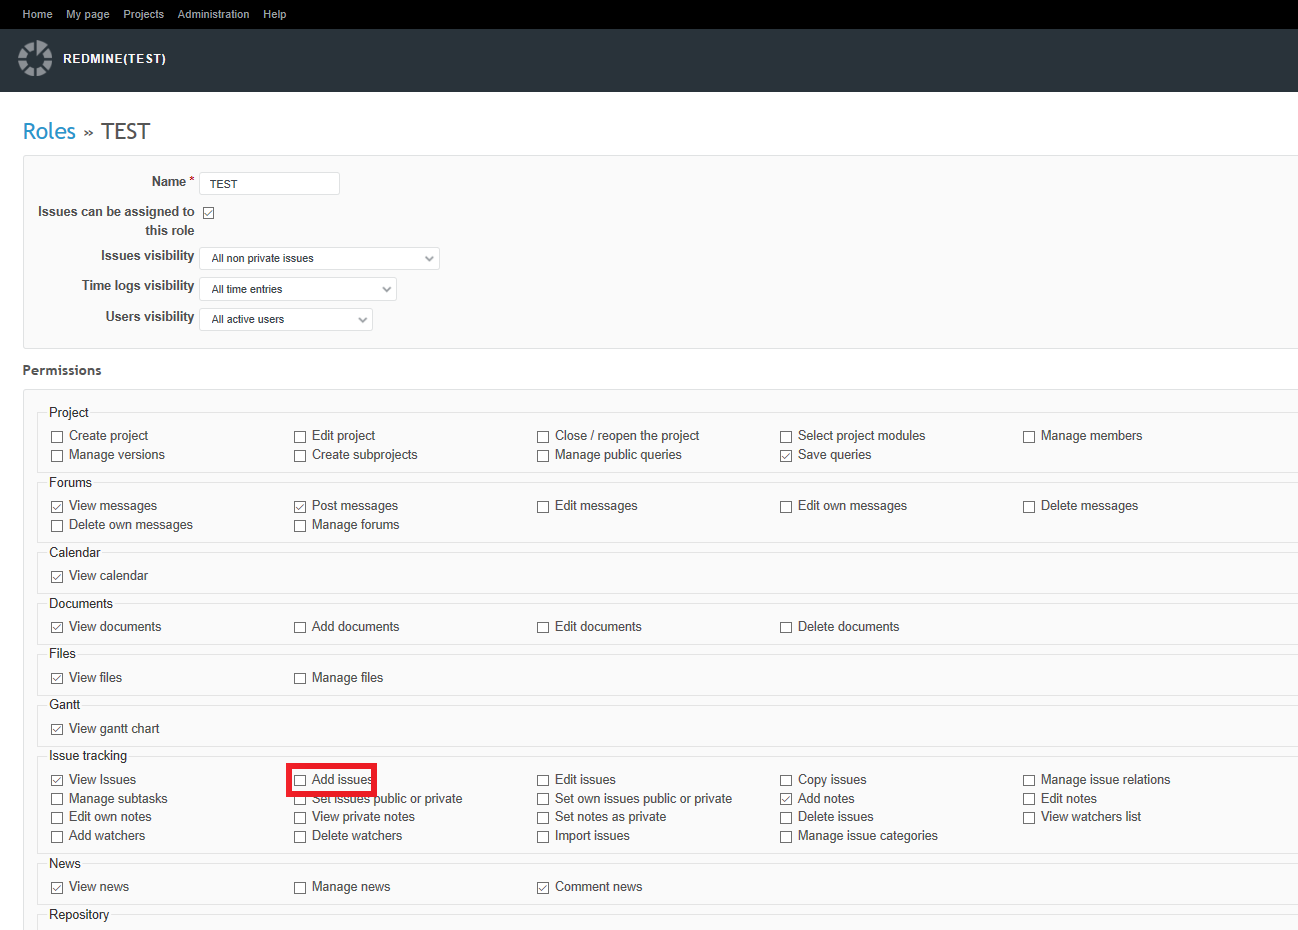Check the Manage files permission
1298x930 pixels.
tap(300, 679)
